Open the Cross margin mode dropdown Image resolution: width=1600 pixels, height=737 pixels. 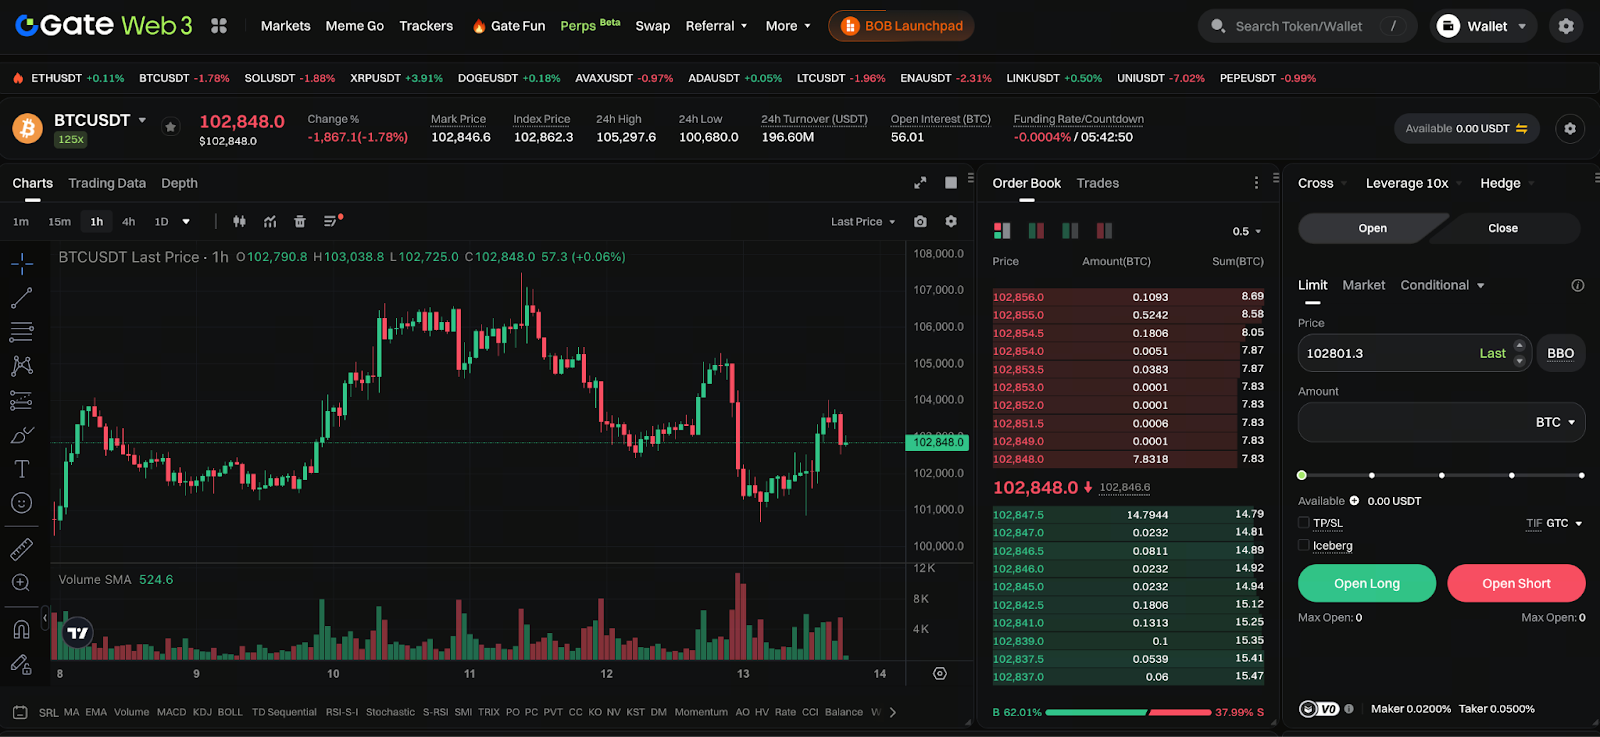pyautogui.click(x=1323, y=183)
